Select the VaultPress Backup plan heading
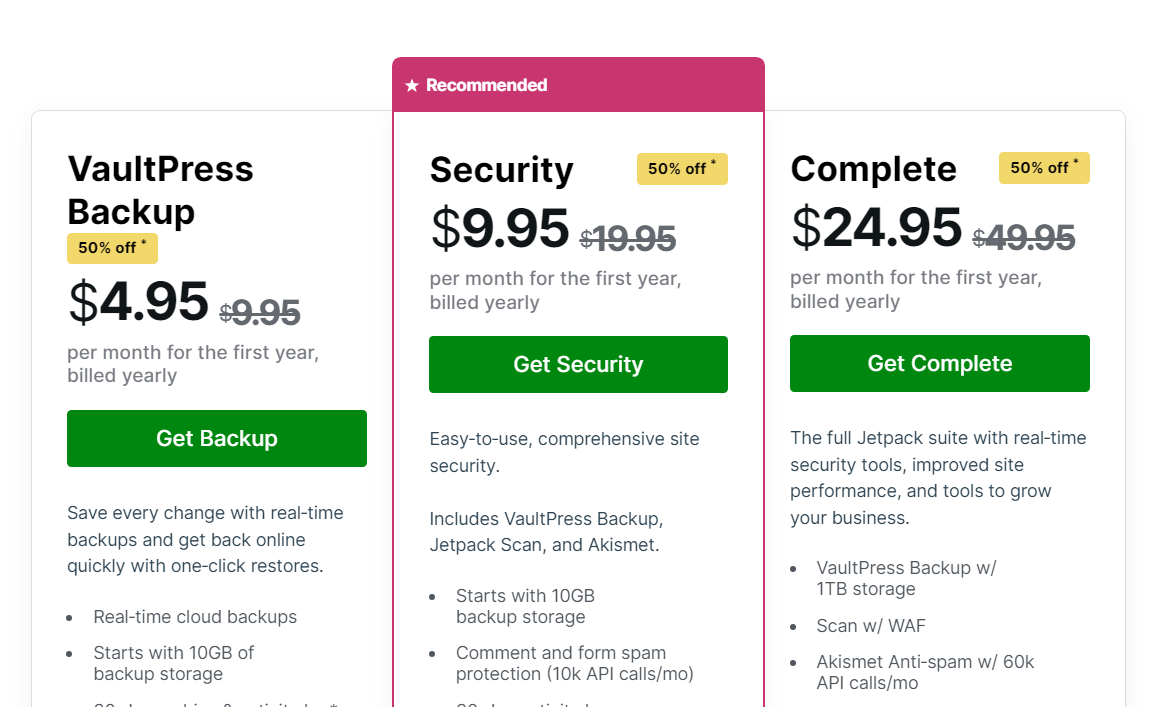The image size is (1172, 707). (160, 190)
